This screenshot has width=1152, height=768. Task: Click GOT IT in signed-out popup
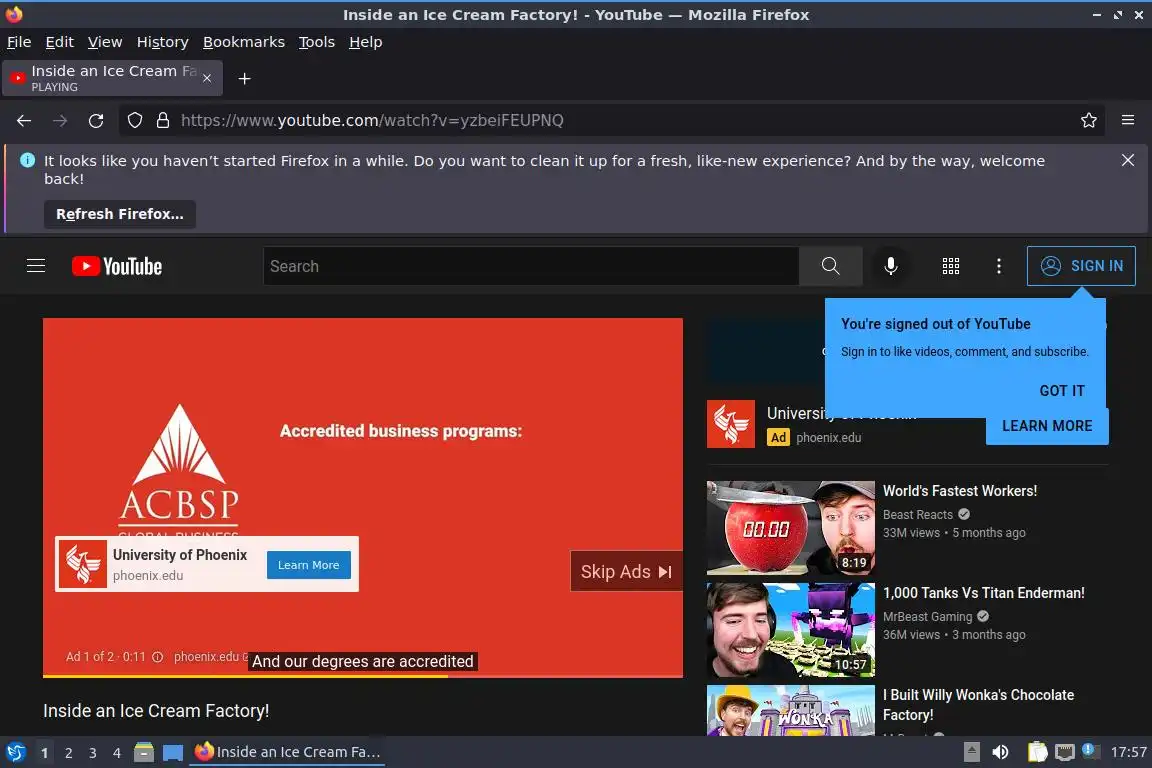click(1062, 391)
